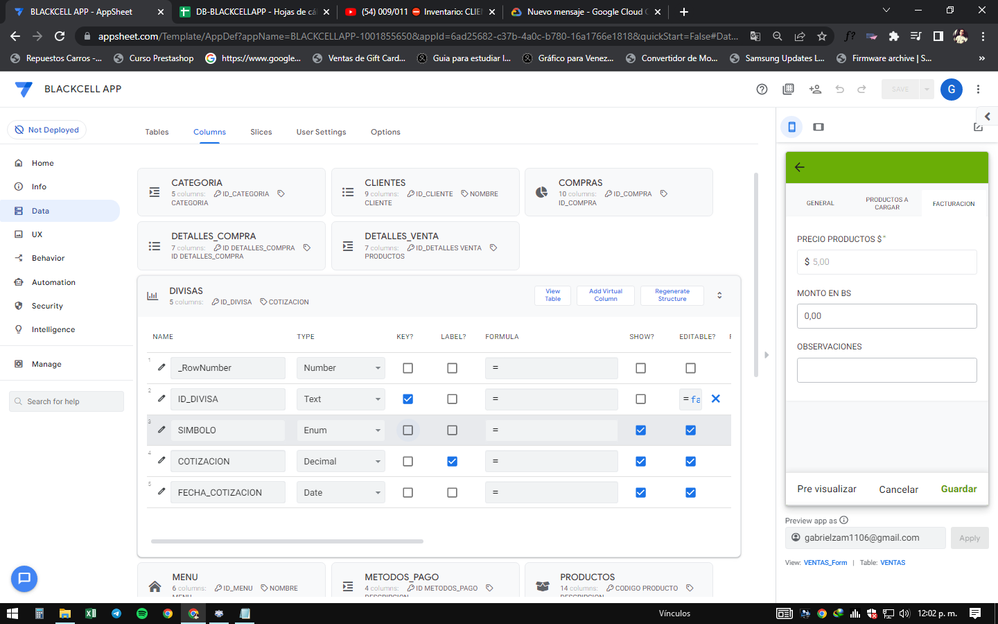Viewport: 998px width, 624px height.
Task: Click the AppSheet logo icon
Action: coord(23,89)
